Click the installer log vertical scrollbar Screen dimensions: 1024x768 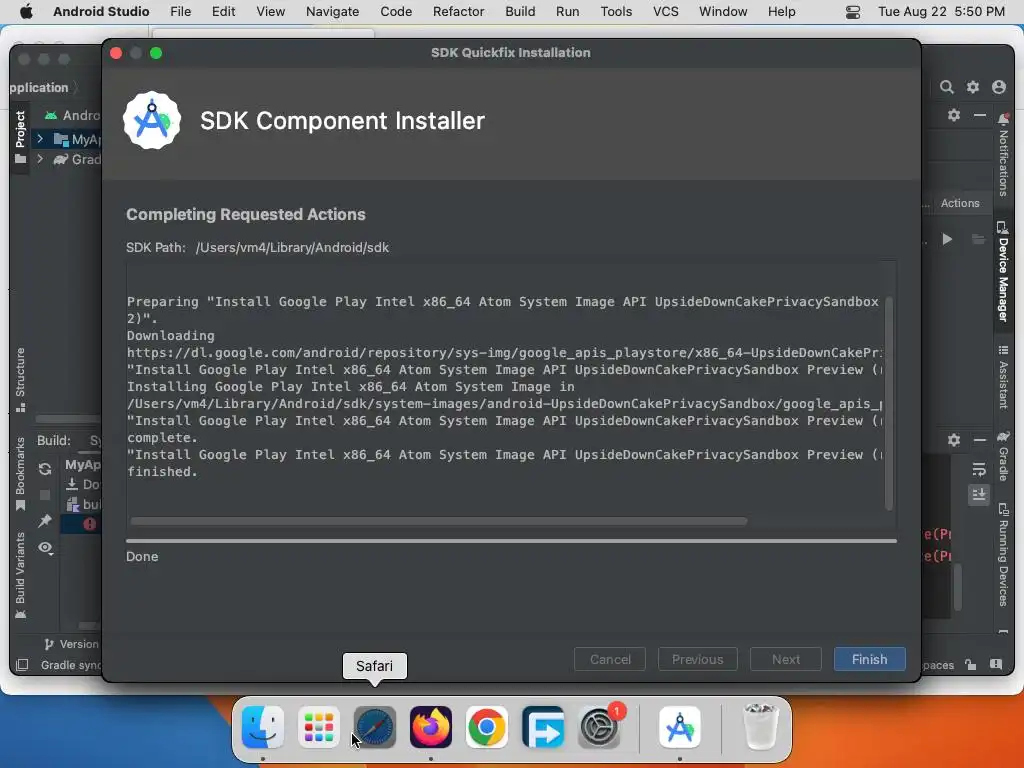888,402
